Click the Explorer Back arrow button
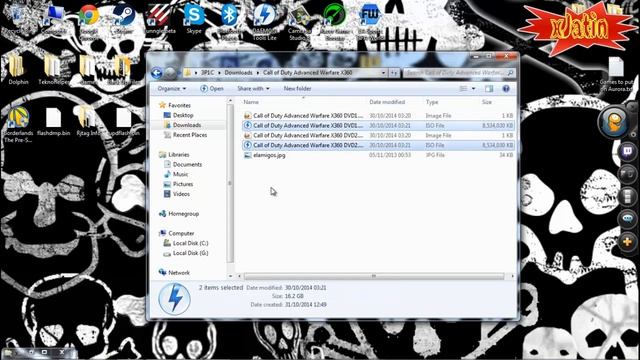Image resolution: width=640 pixels, height=360 pixels. point(156,73)
